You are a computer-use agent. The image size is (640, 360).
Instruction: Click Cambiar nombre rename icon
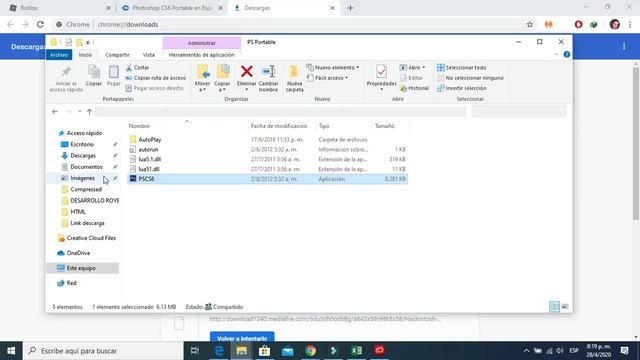[268, 78]
